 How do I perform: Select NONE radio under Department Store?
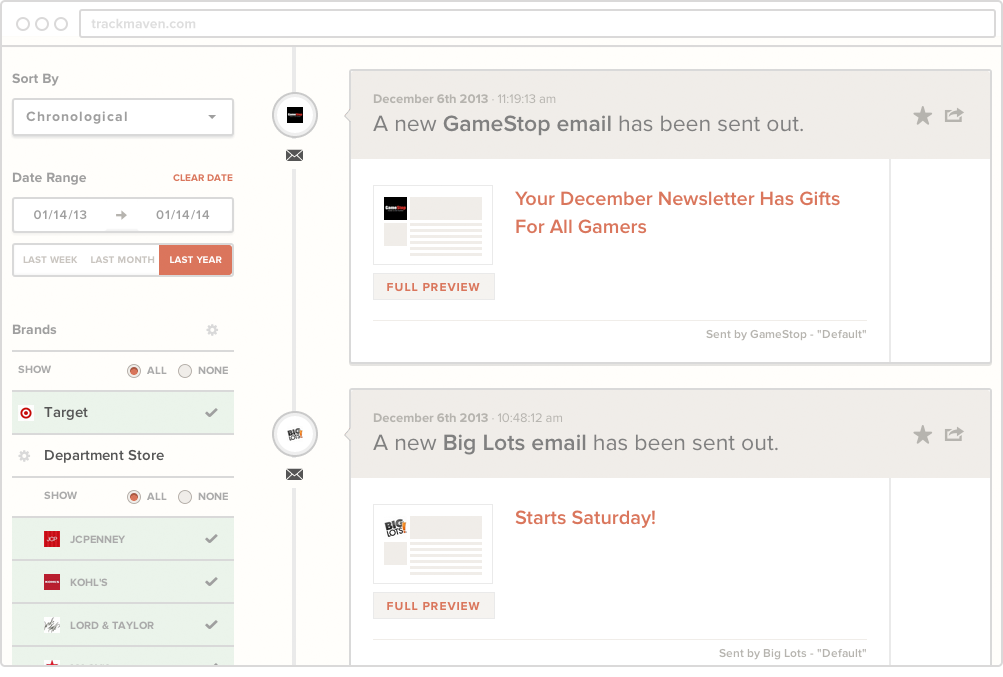point(185,497)
